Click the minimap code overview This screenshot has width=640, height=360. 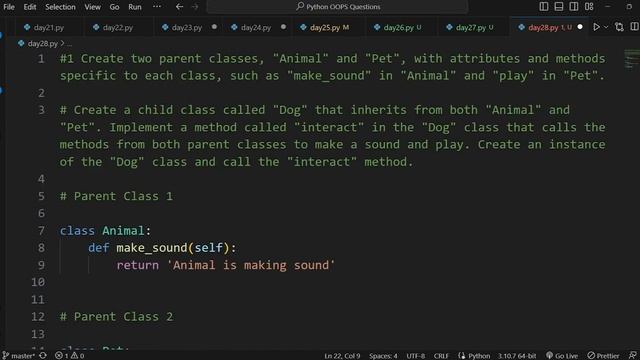tap(631, 60)
